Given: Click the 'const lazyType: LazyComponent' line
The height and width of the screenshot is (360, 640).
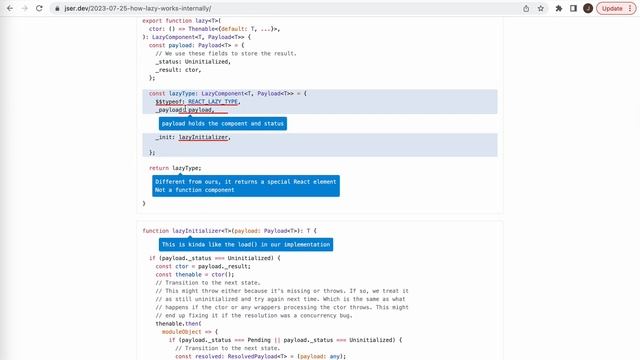Looking at the screenshot, I should tap(228, 93).
